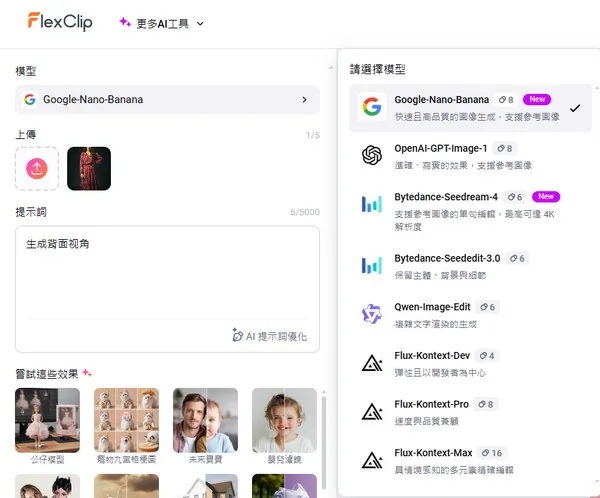Select the Bytedance-Seedream-4 model

[470, 211]
